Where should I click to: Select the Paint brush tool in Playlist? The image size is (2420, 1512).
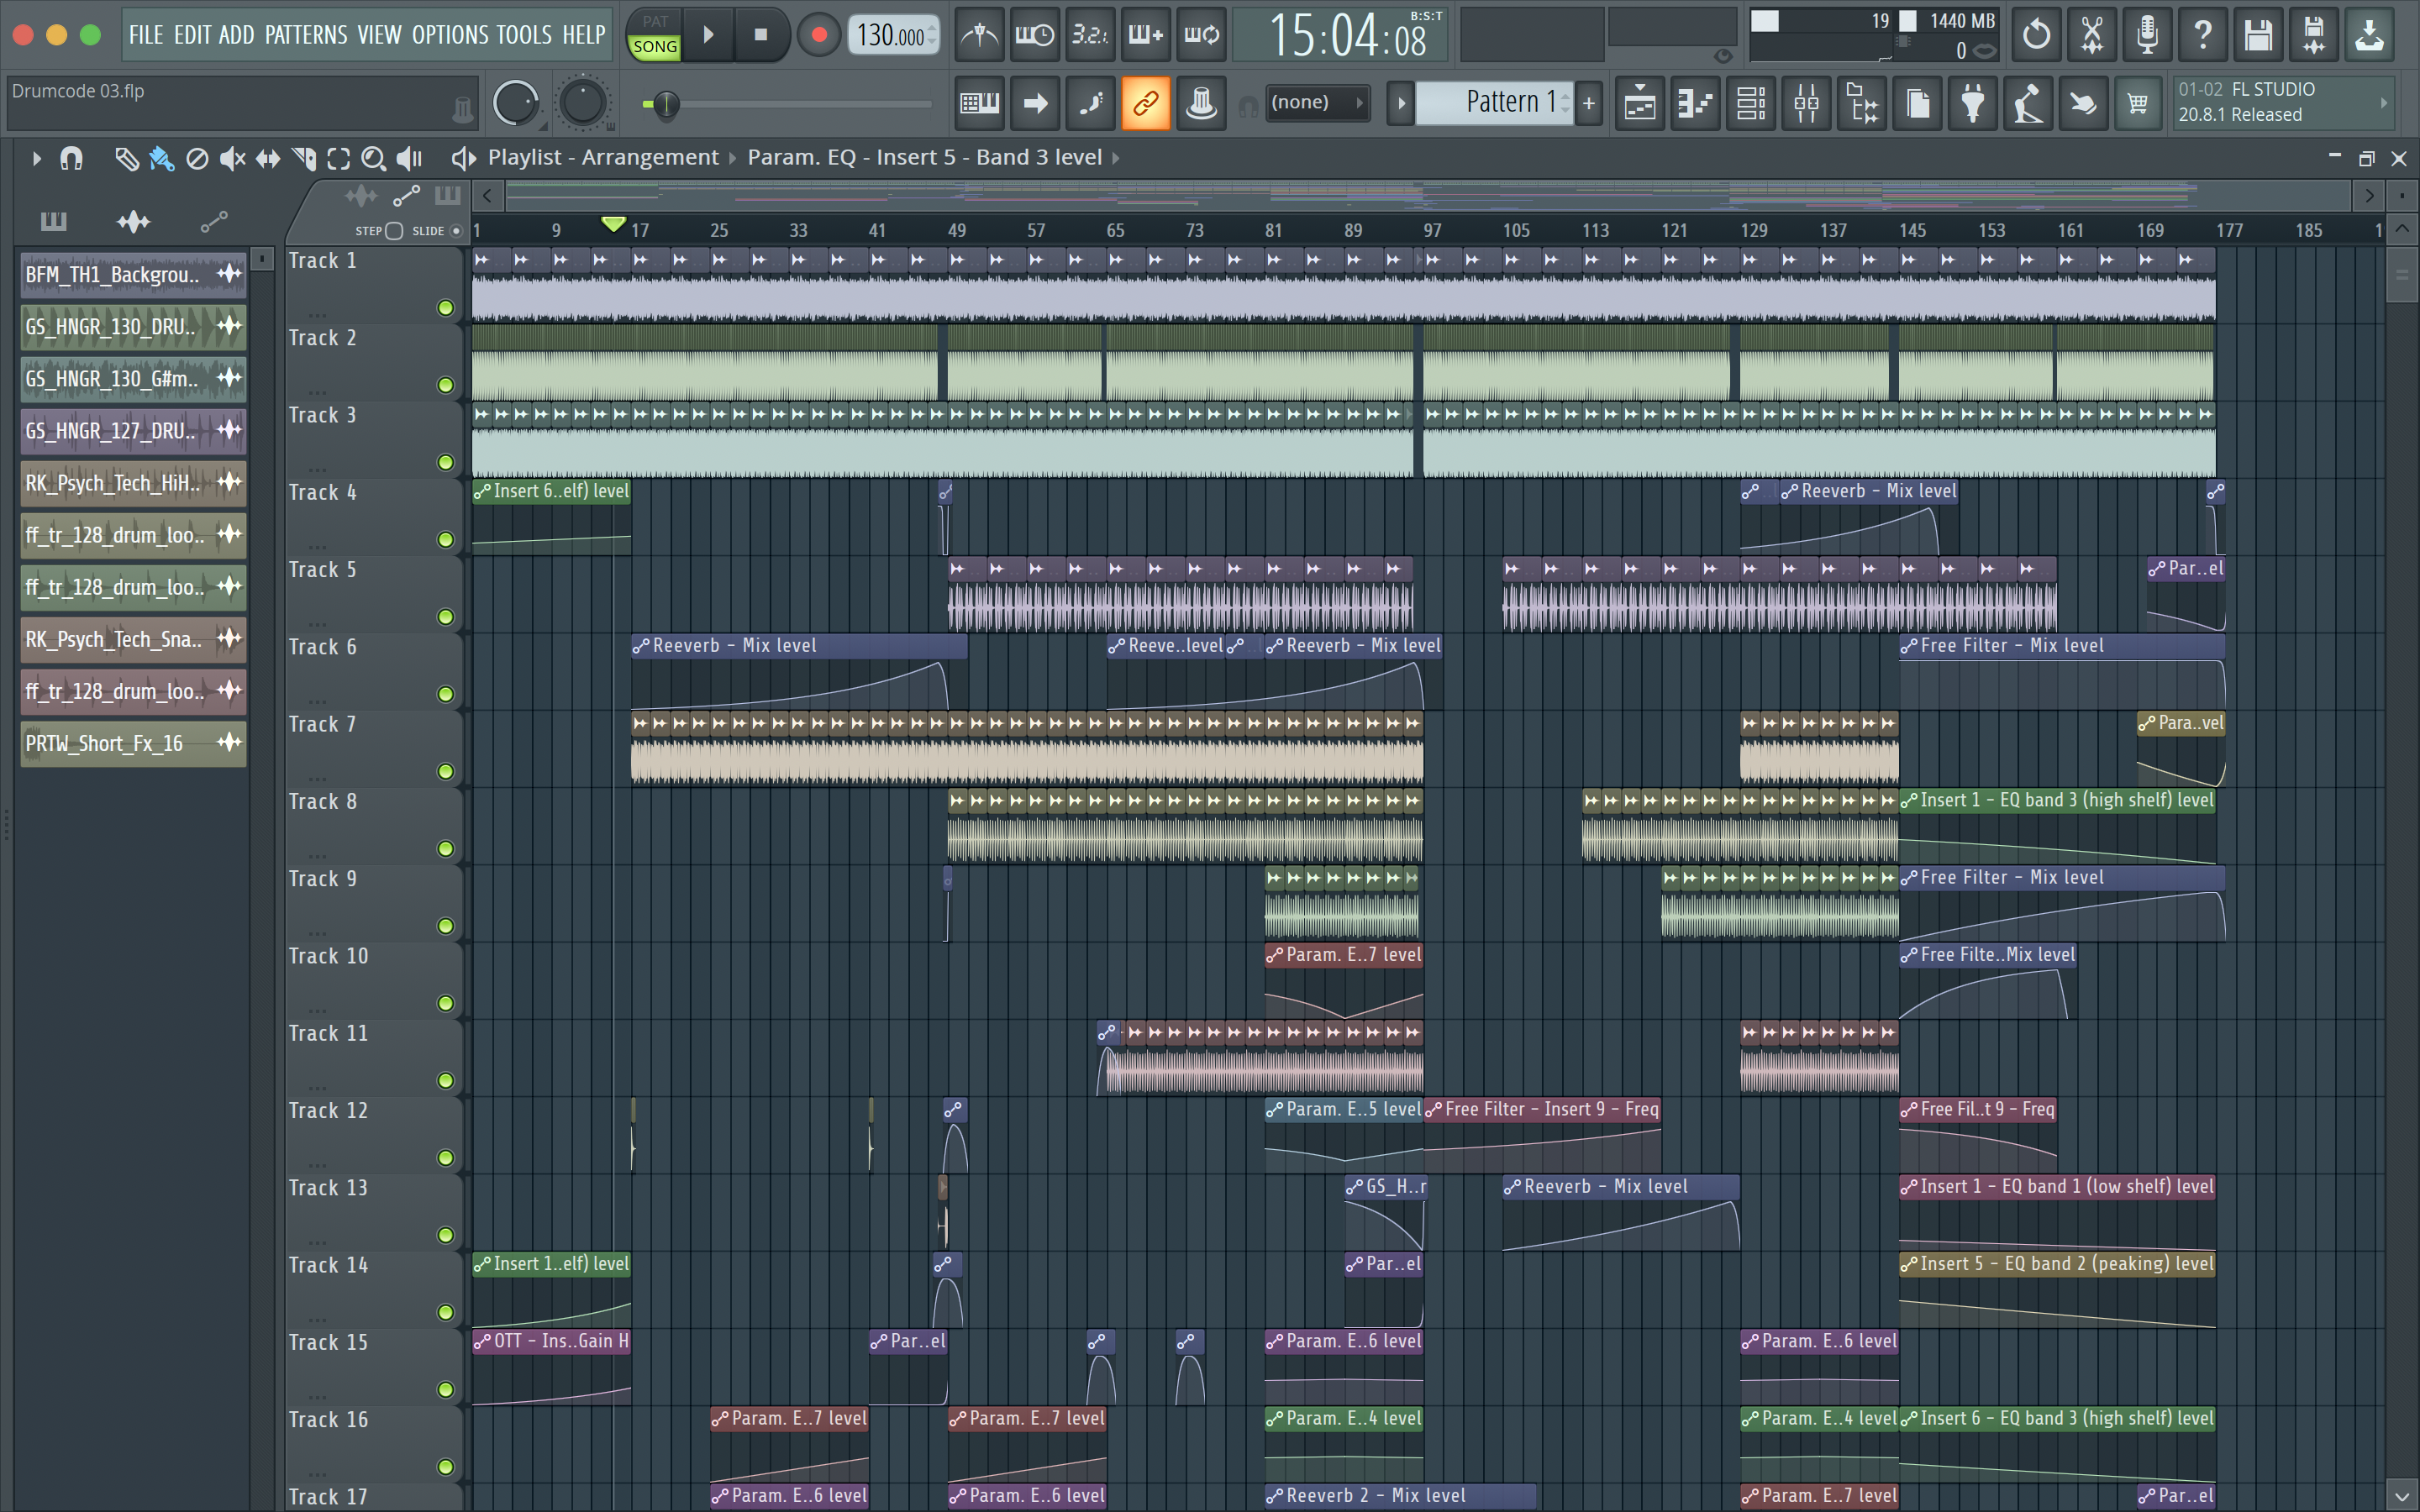161,158
